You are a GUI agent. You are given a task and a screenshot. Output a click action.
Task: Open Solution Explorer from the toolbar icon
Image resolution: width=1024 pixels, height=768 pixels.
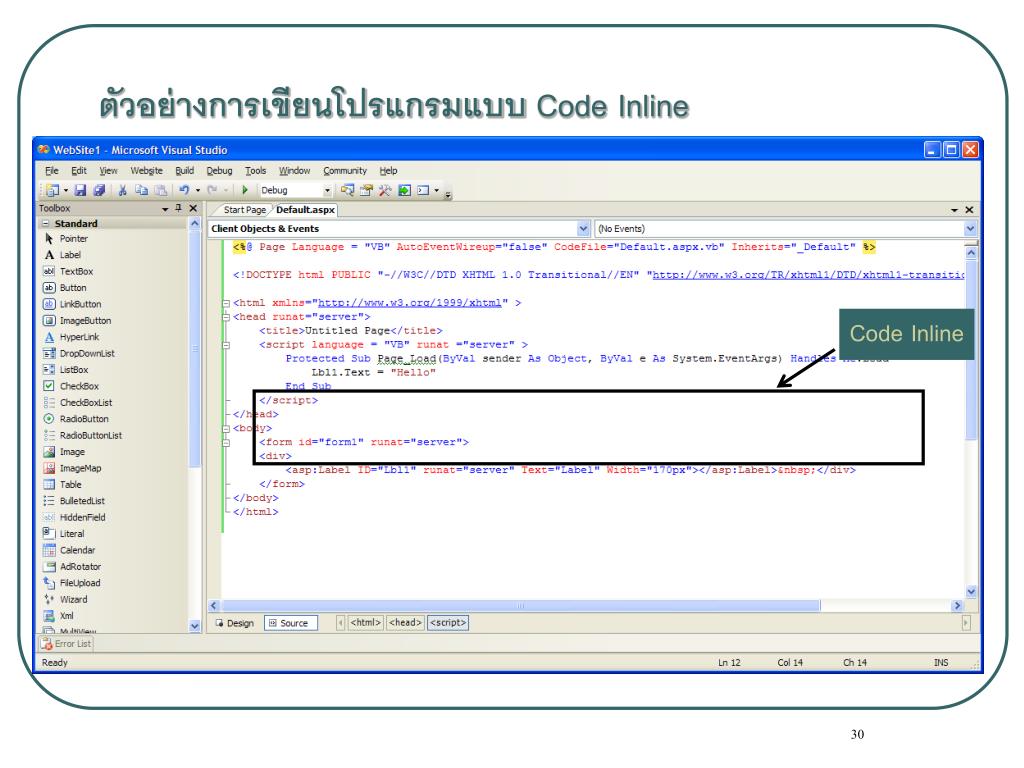(347, 190)
